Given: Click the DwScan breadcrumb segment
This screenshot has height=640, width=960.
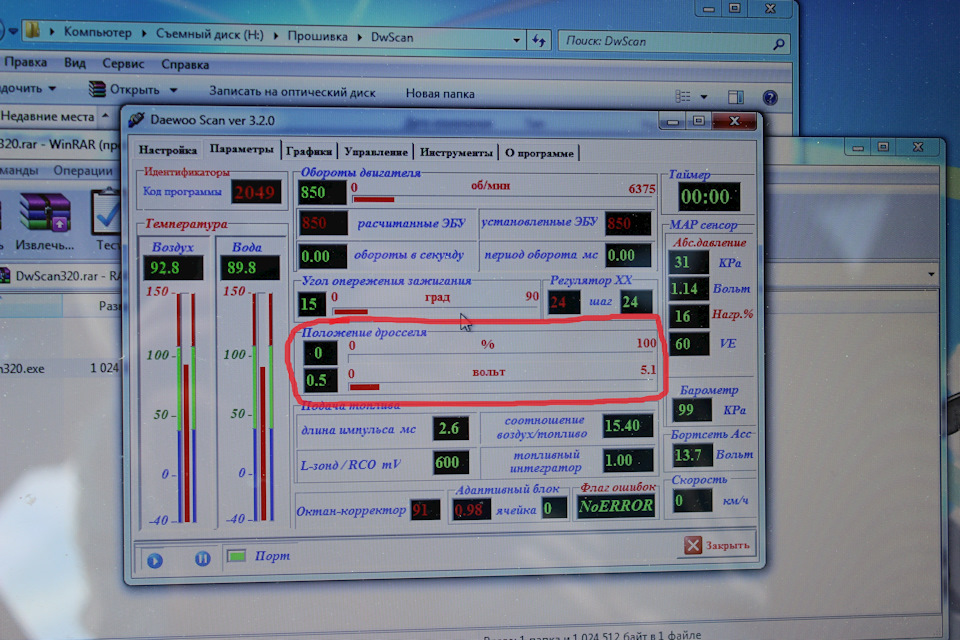Looking at the screenshot, I should [x=392, y=37].
